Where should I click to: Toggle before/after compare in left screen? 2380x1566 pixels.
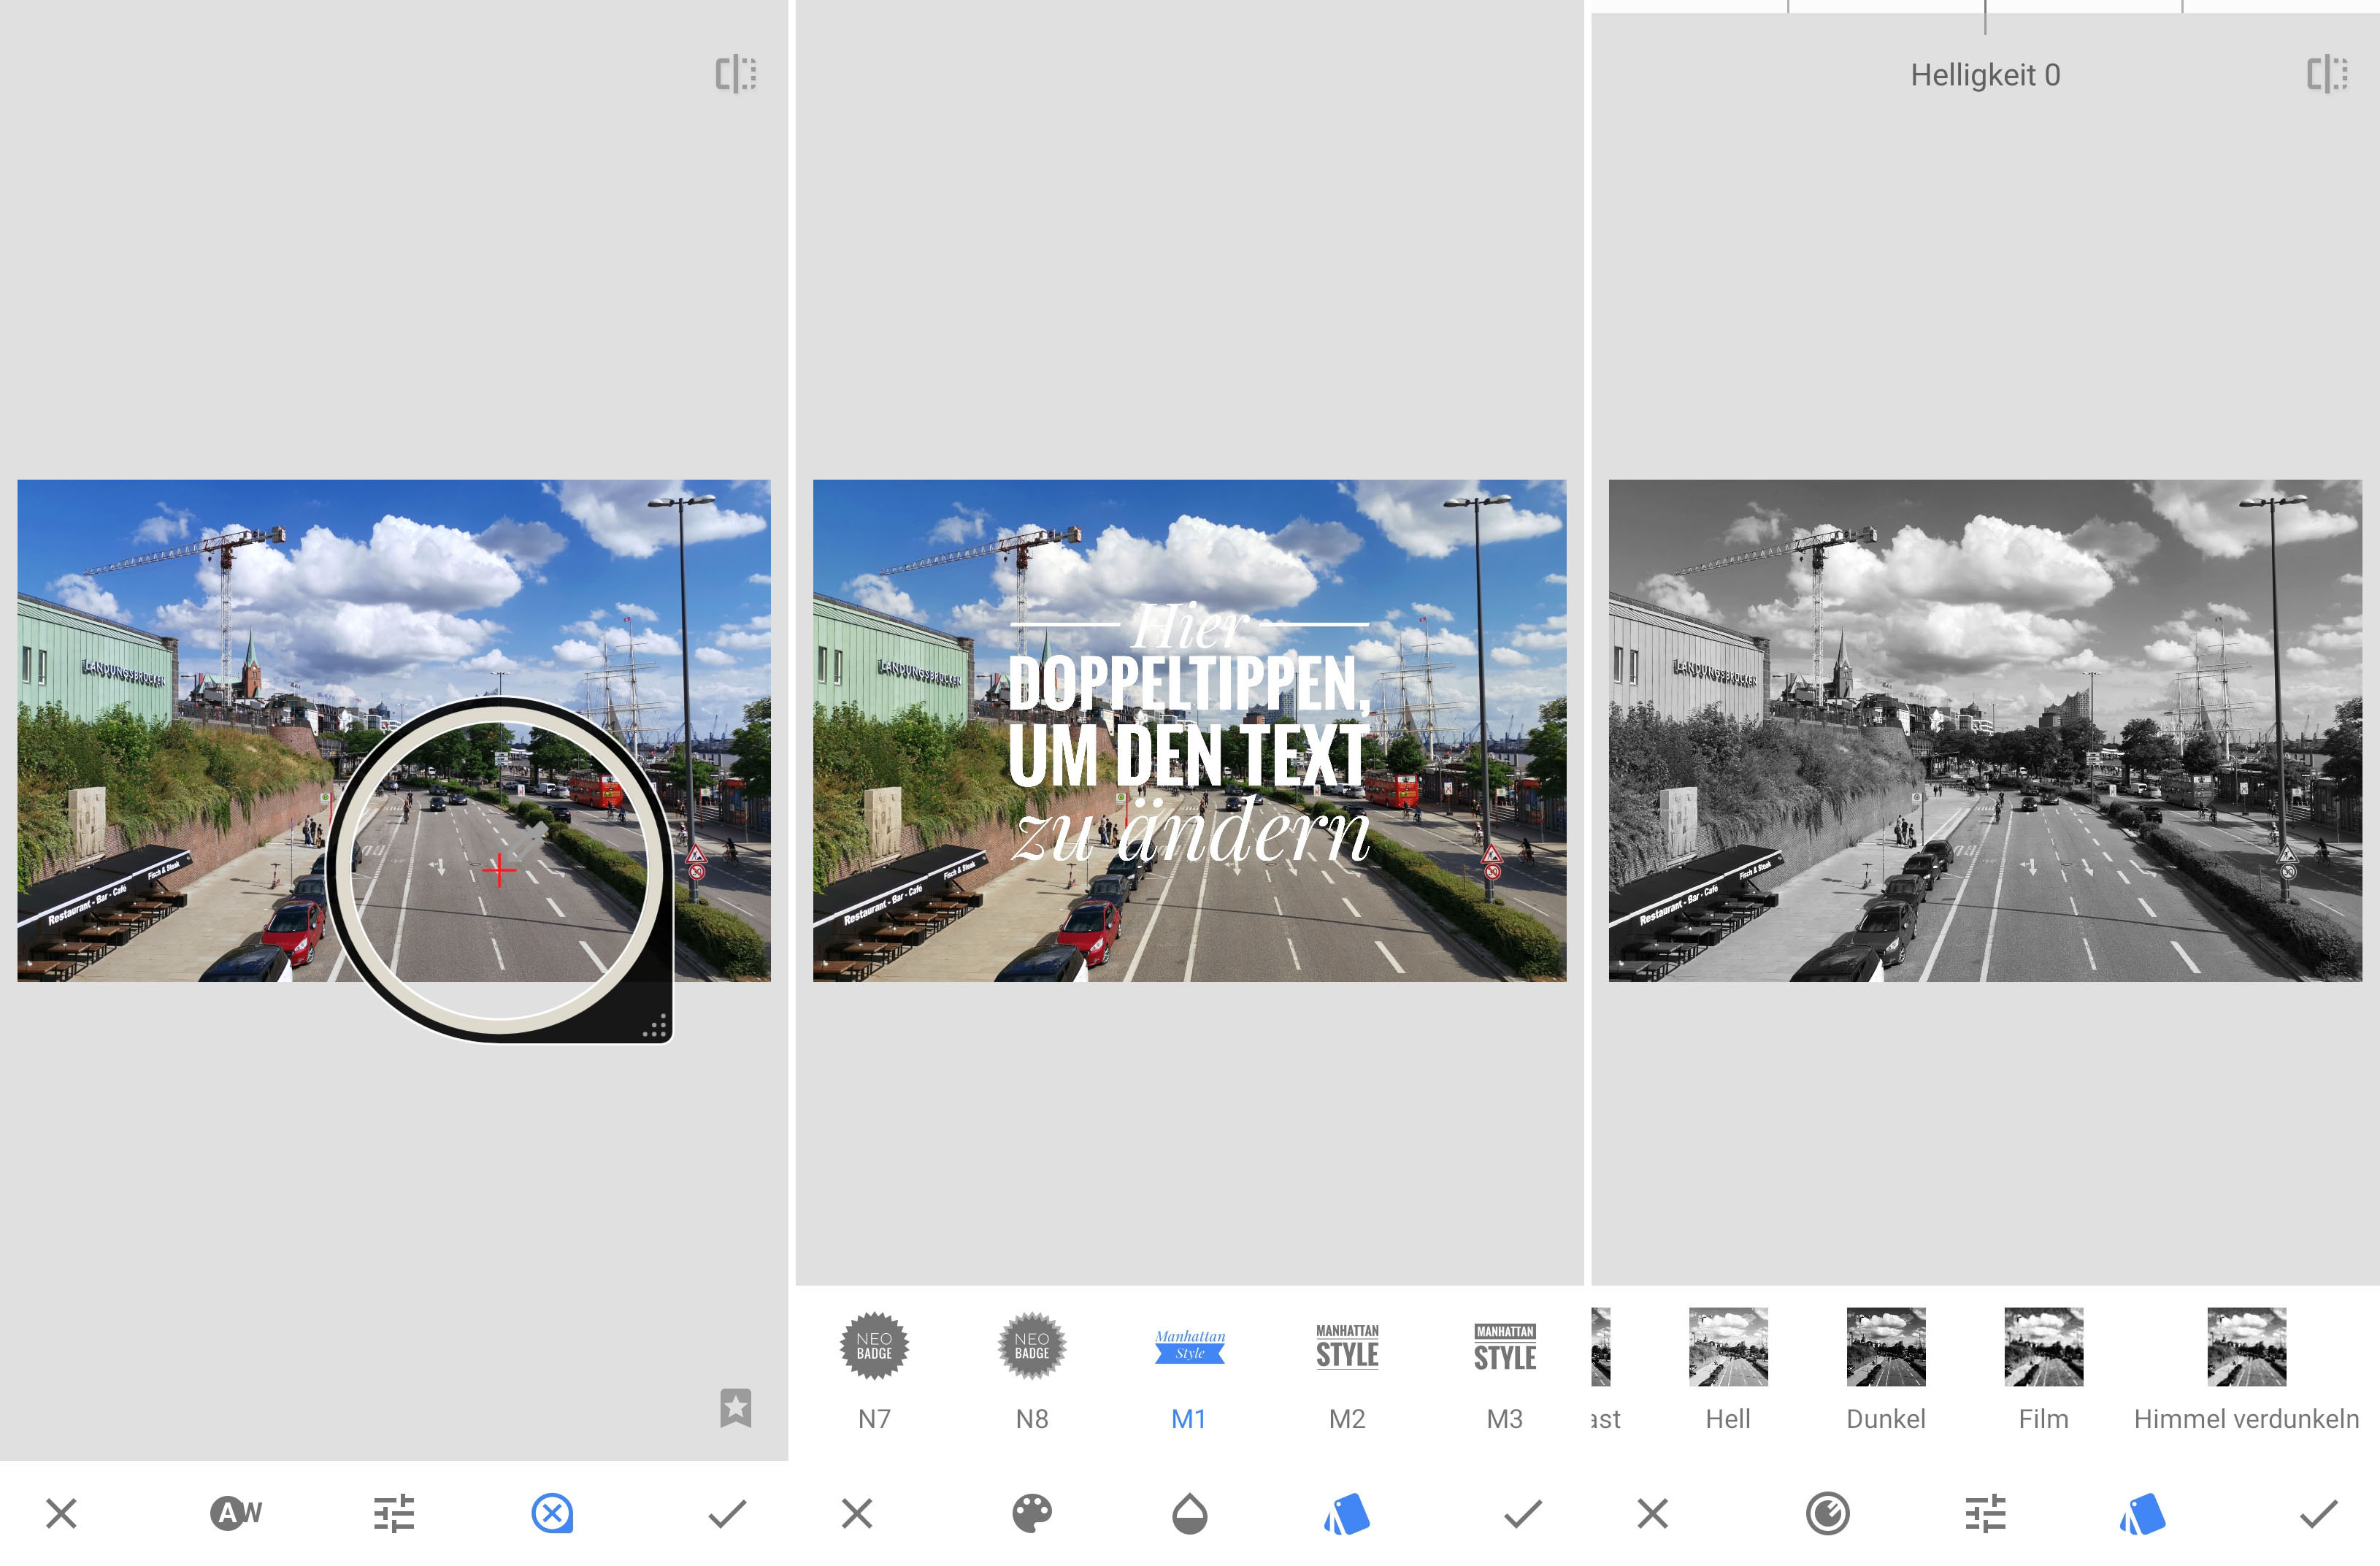tap(736, 74)
